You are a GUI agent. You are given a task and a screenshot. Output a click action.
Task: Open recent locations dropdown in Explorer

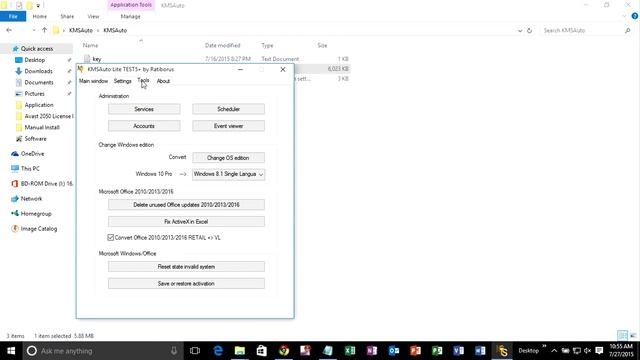[33, 30]
